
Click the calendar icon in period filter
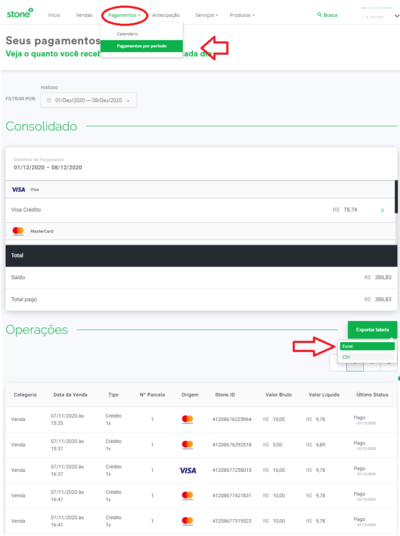[x=49, y=100]
